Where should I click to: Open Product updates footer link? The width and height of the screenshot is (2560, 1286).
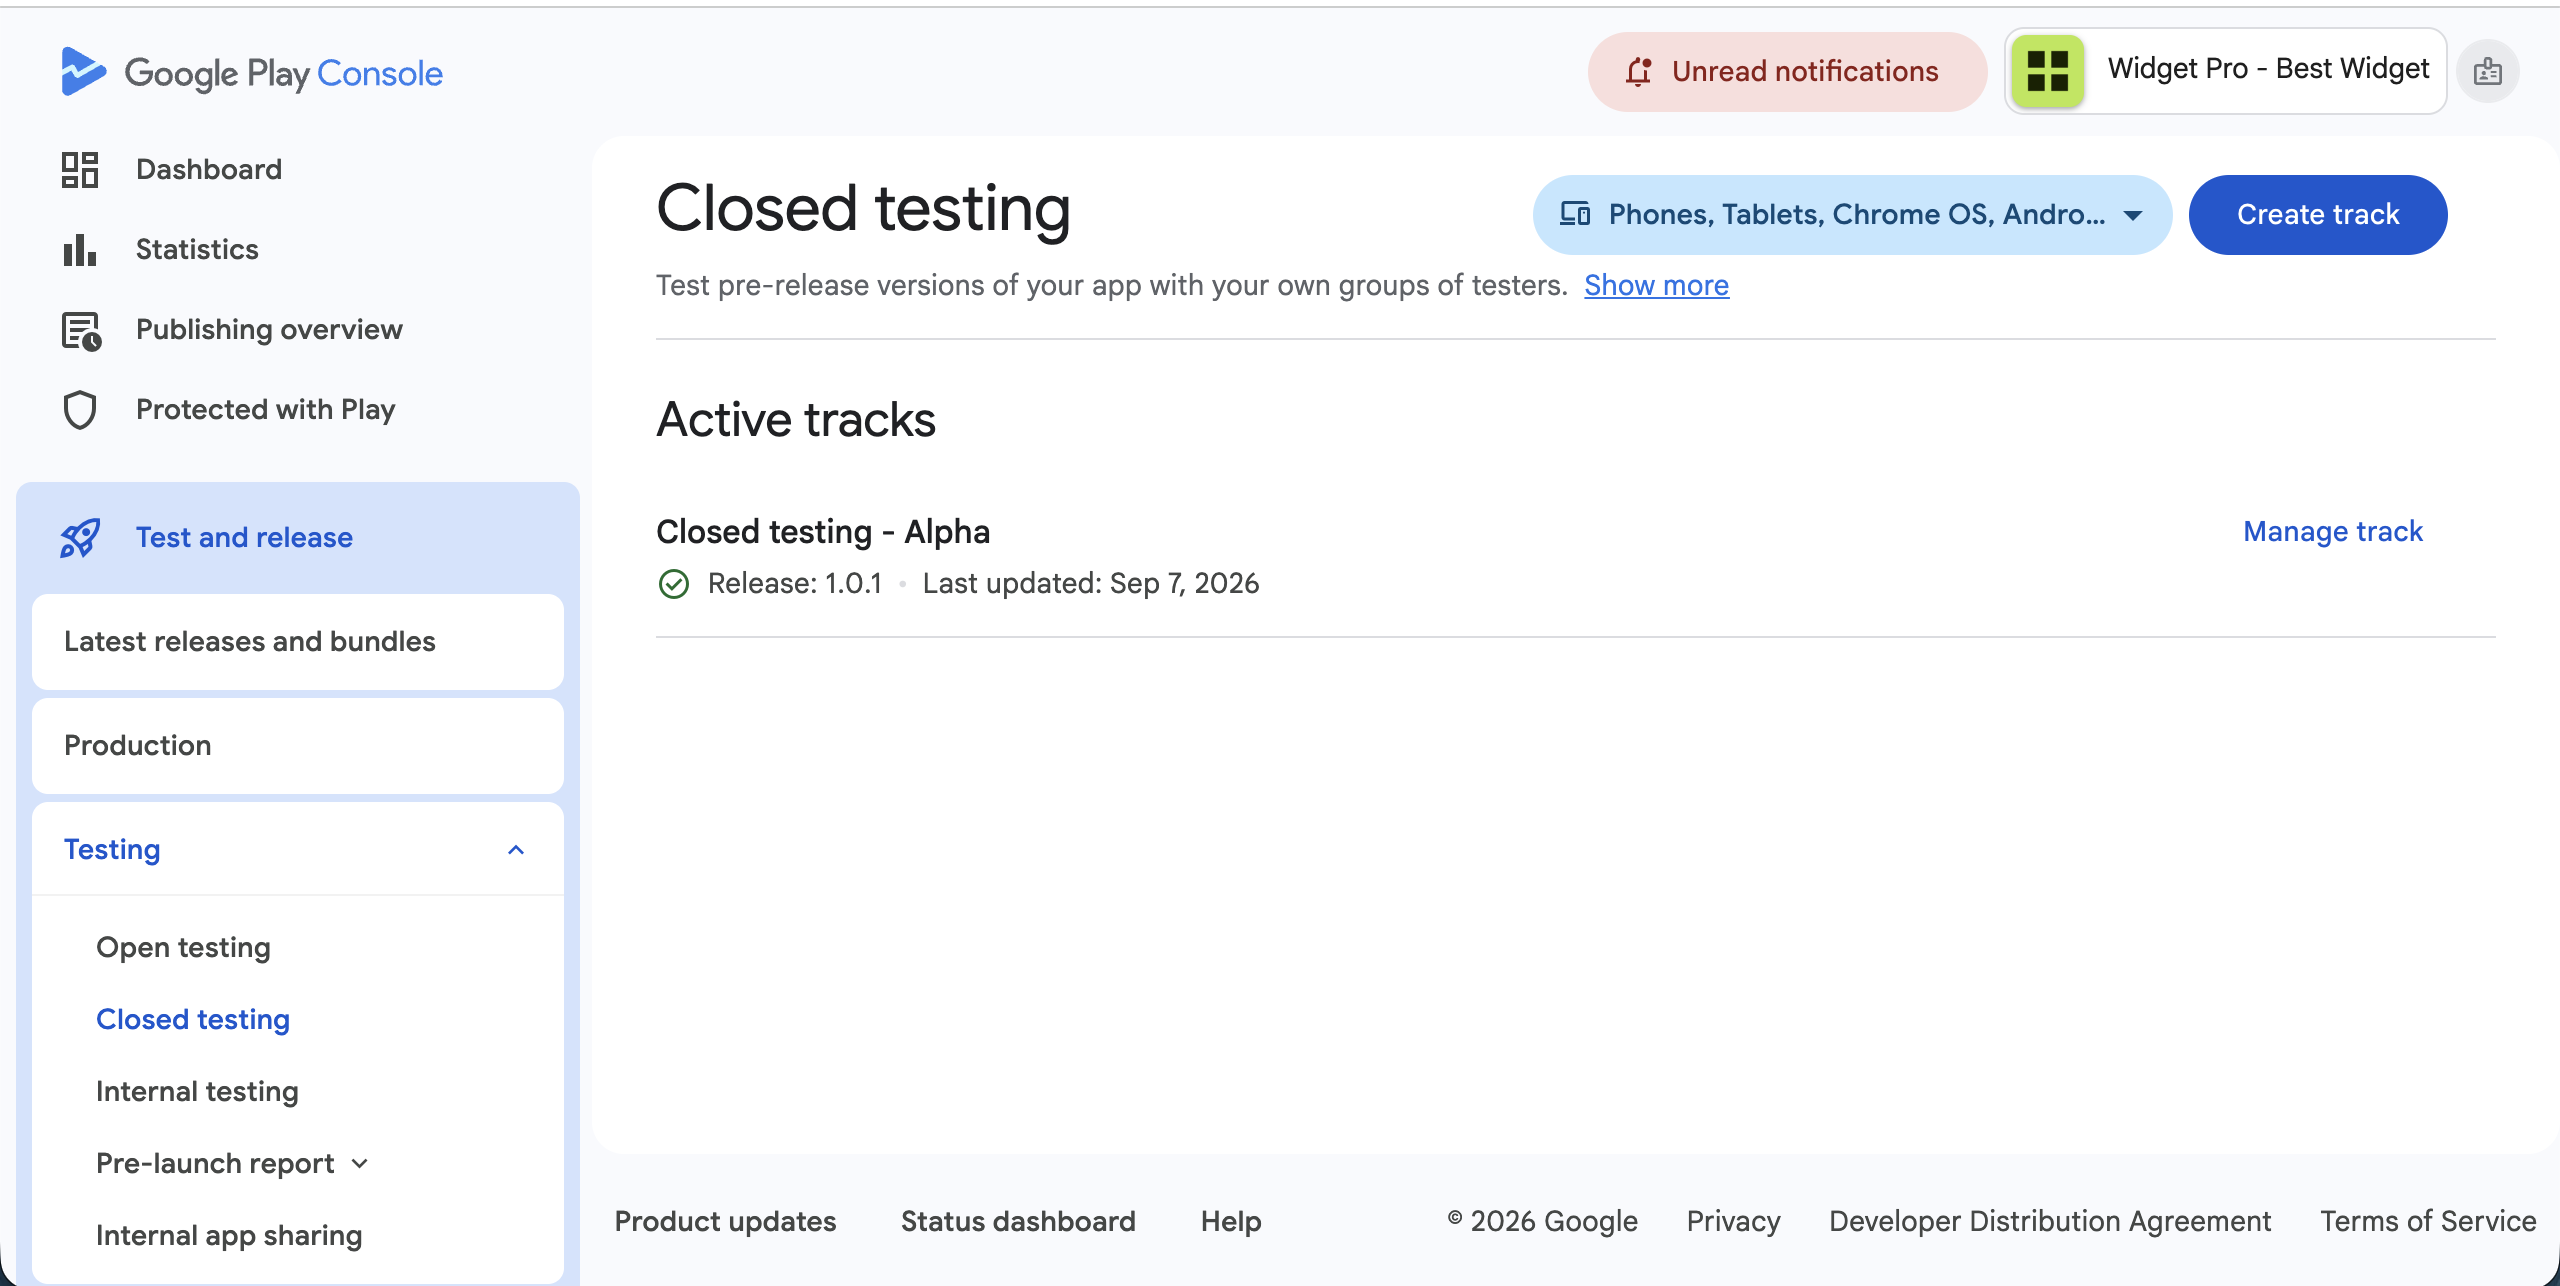[x=725, y=1222]
